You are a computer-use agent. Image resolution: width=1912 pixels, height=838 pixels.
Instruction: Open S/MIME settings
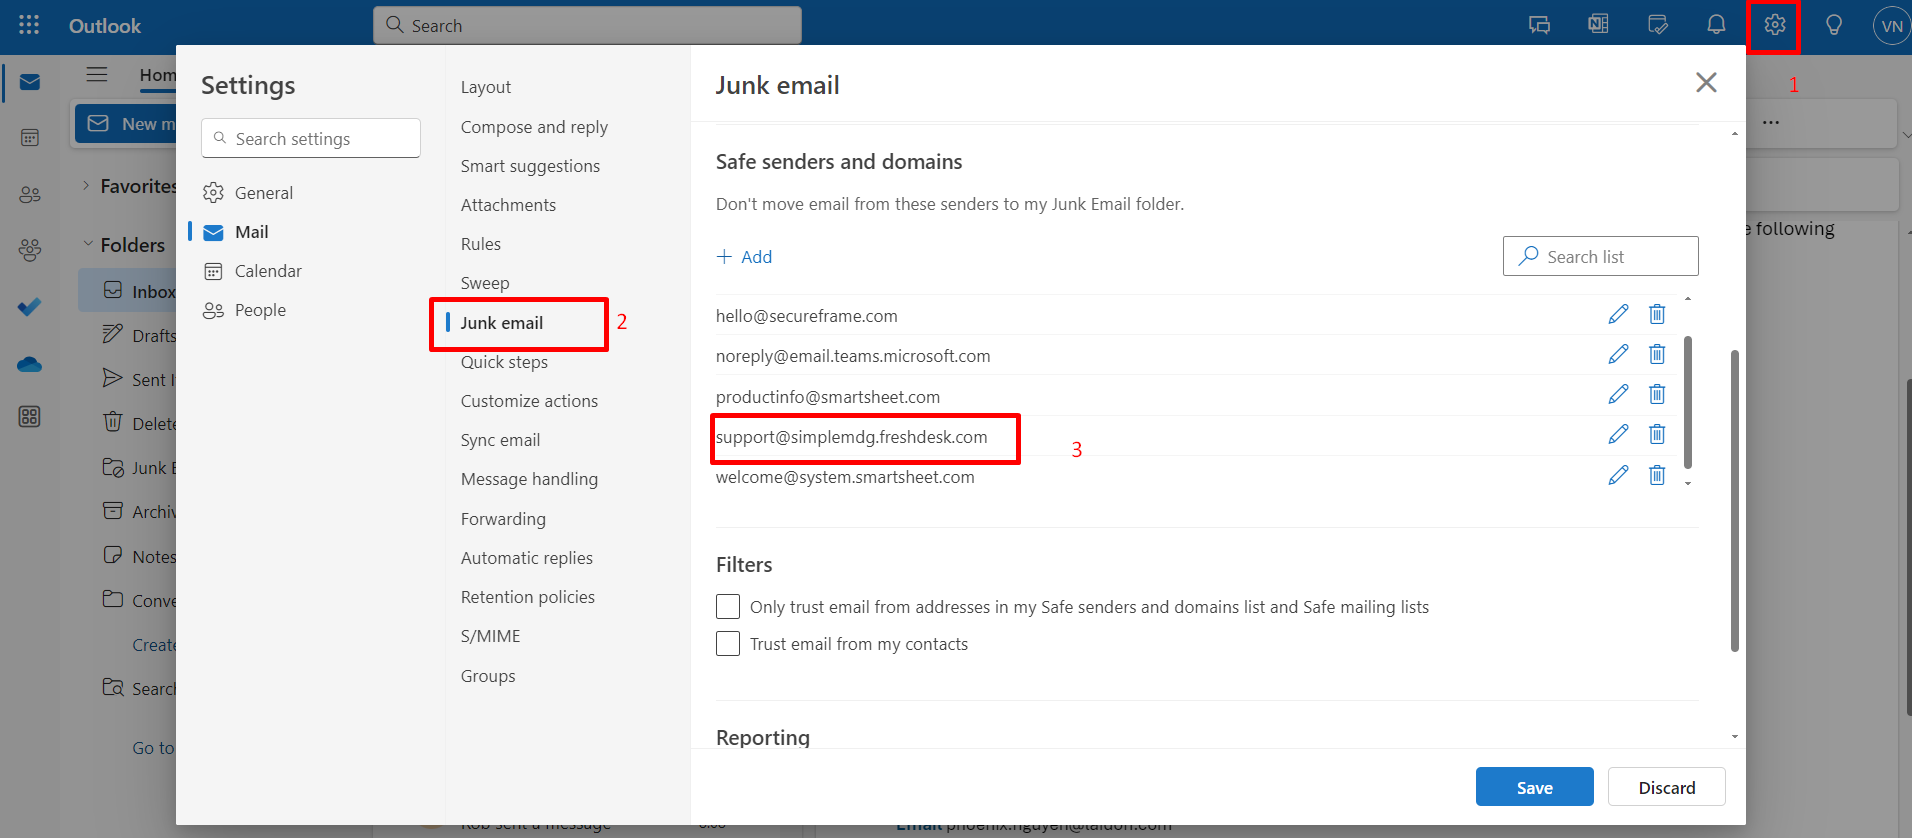tap(491, 636)
